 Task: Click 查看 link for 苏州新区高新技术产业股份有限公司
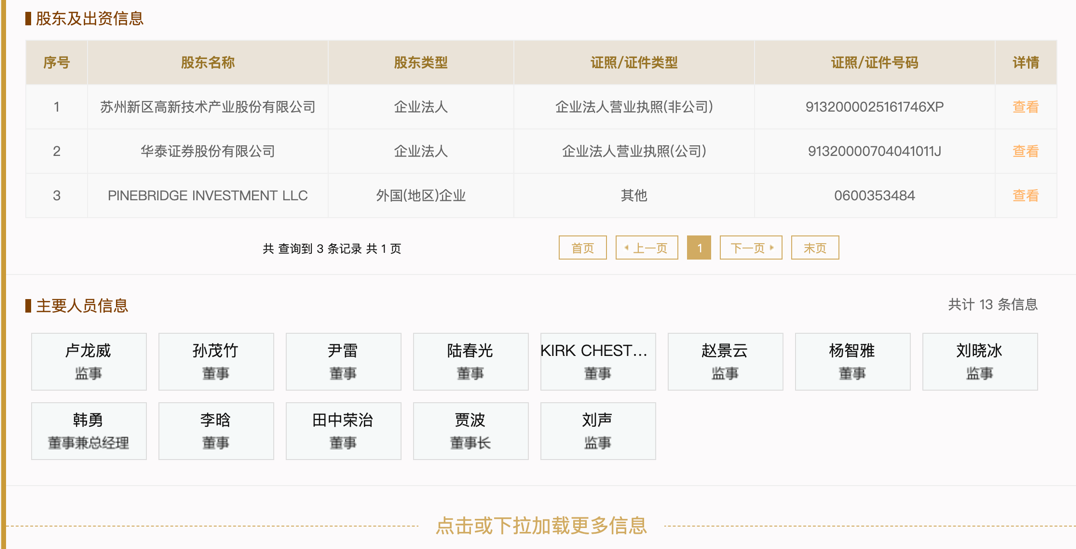point(1025,107)
